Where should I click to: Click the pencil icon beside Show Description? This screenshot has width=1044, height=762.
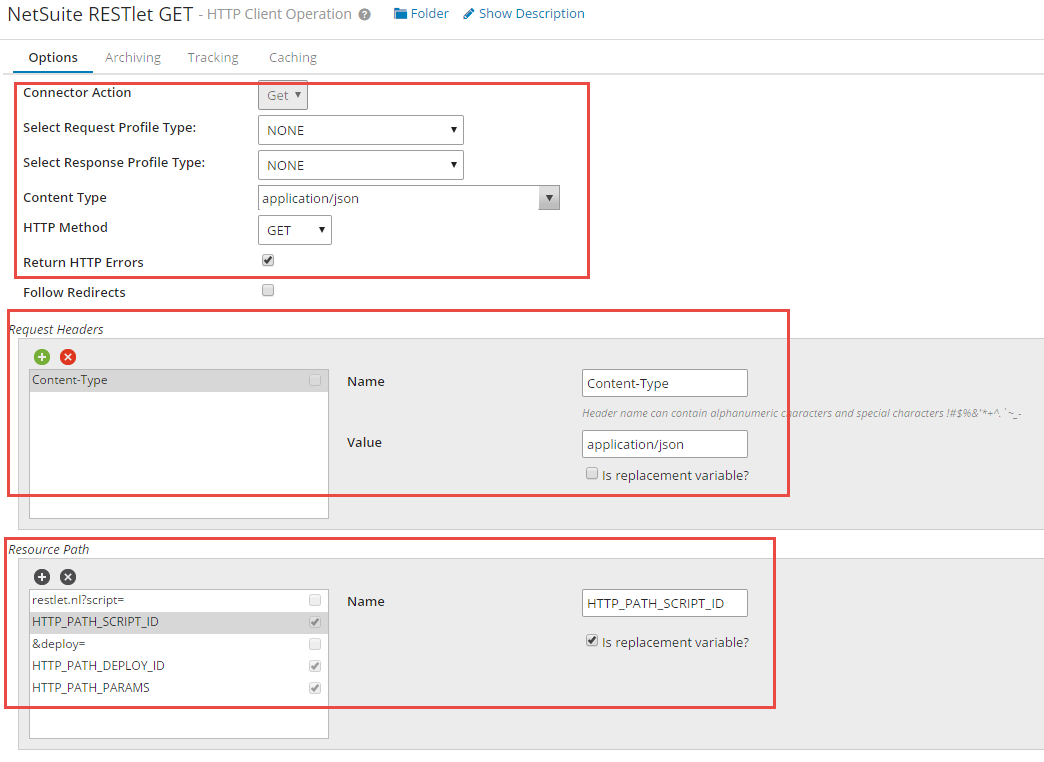466,13
